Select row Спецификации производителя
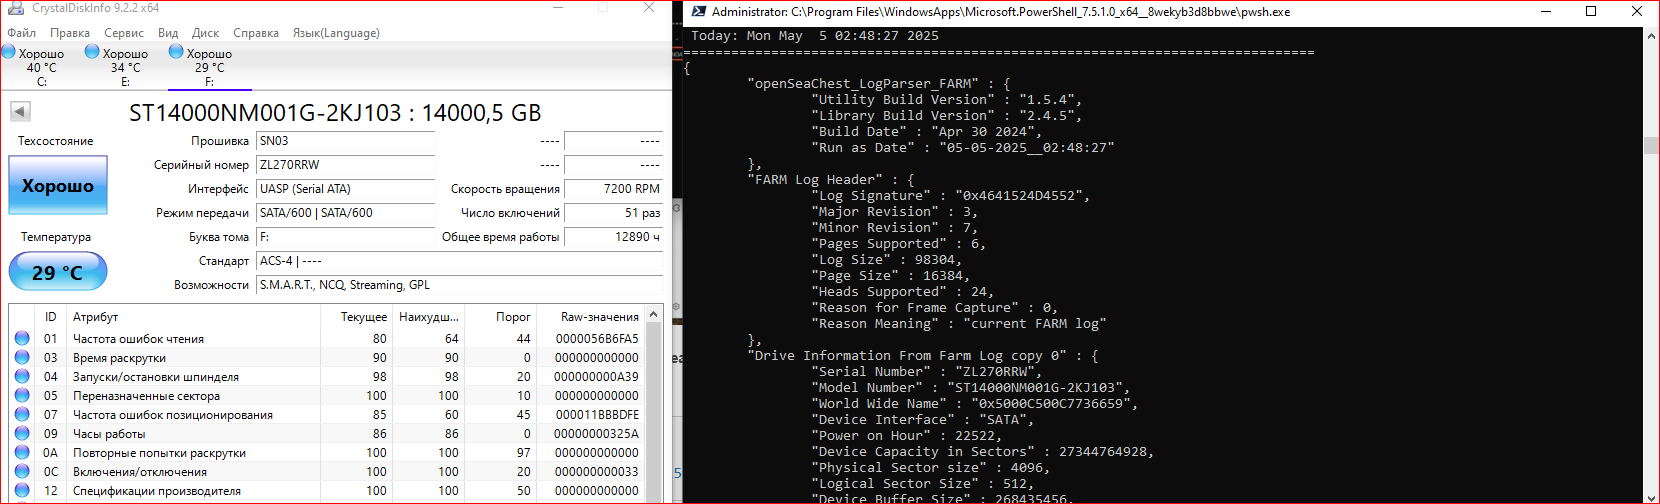 point(327,491)
